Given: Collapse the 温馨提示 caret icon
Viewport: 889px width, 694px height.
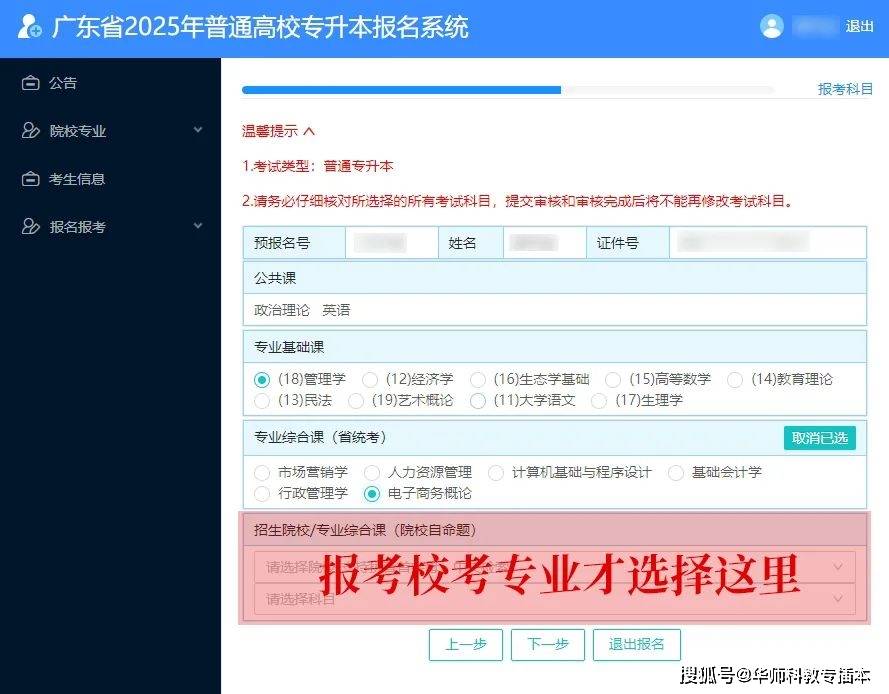Looking at the screenshot, I should (309, 132).
